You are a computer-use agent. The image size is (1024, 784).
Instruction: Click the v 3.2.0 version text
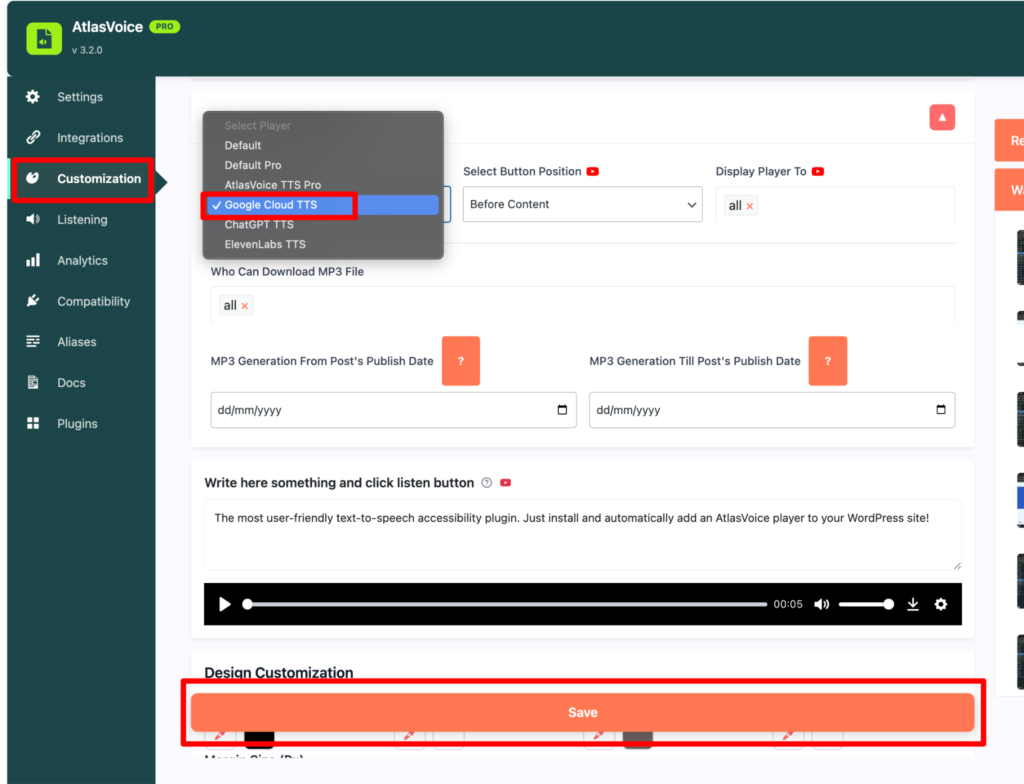coord(88,50)
